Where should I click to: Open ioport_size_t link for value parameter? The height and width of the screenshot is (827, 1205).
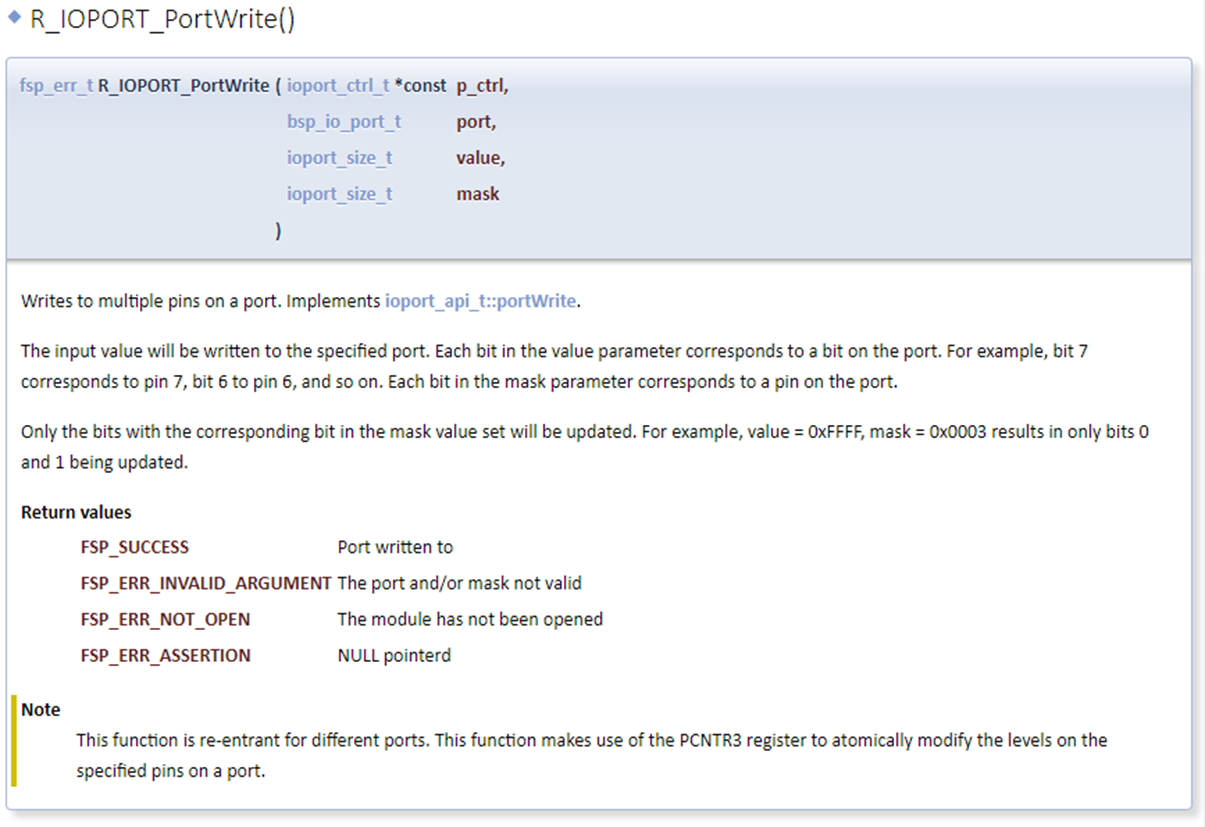tap(339, 158)
